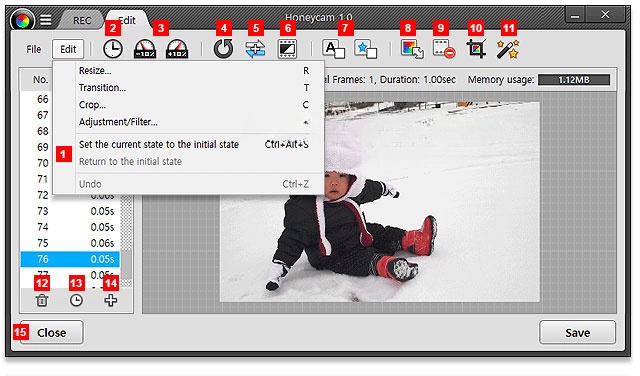The width and height of the screenshot is (640, 376).
Task: Choose Undo from the Edit menu
Action: 194,184
